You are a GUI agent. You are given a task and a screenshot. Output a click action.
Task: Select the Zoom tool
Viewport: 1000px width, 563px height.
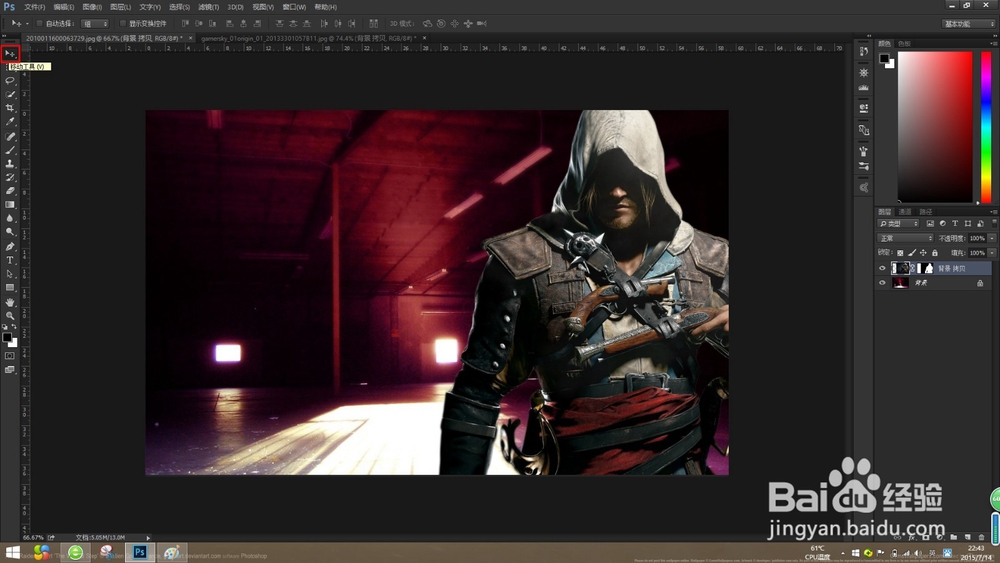tap(10, 316)
